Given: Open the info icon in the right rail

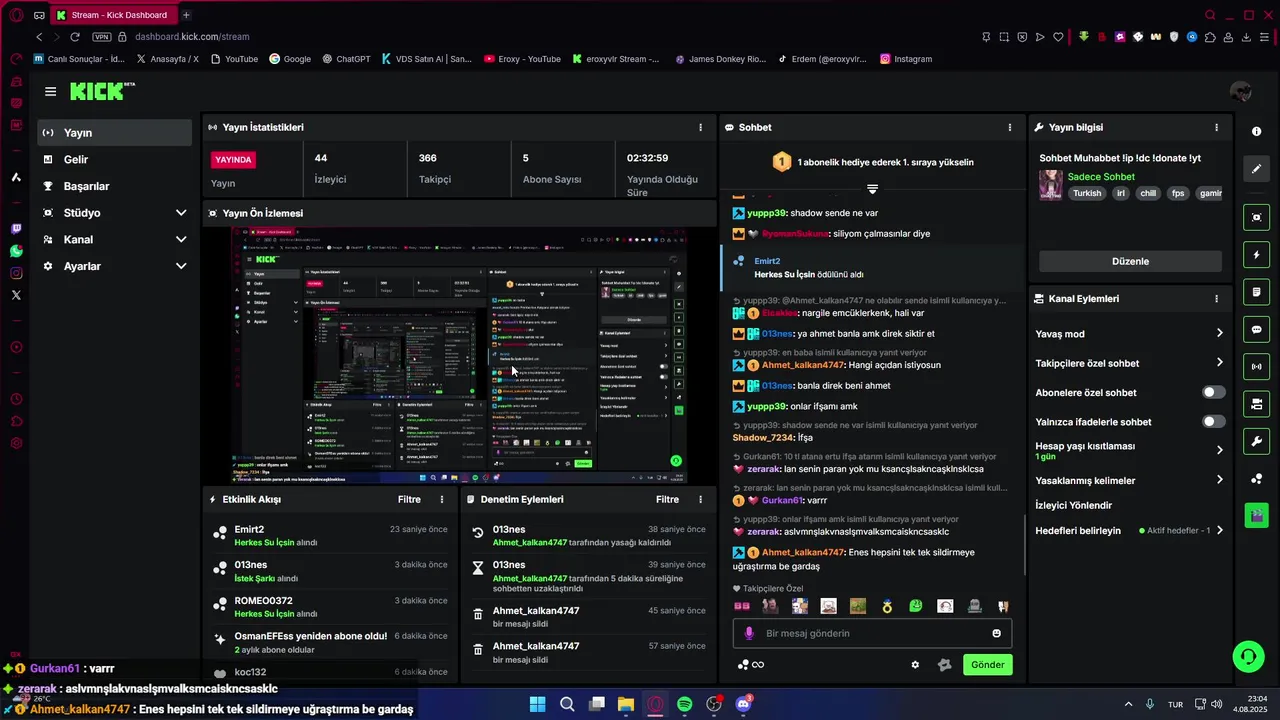Looking at the screenshot, I should (x=1256, y=131).
